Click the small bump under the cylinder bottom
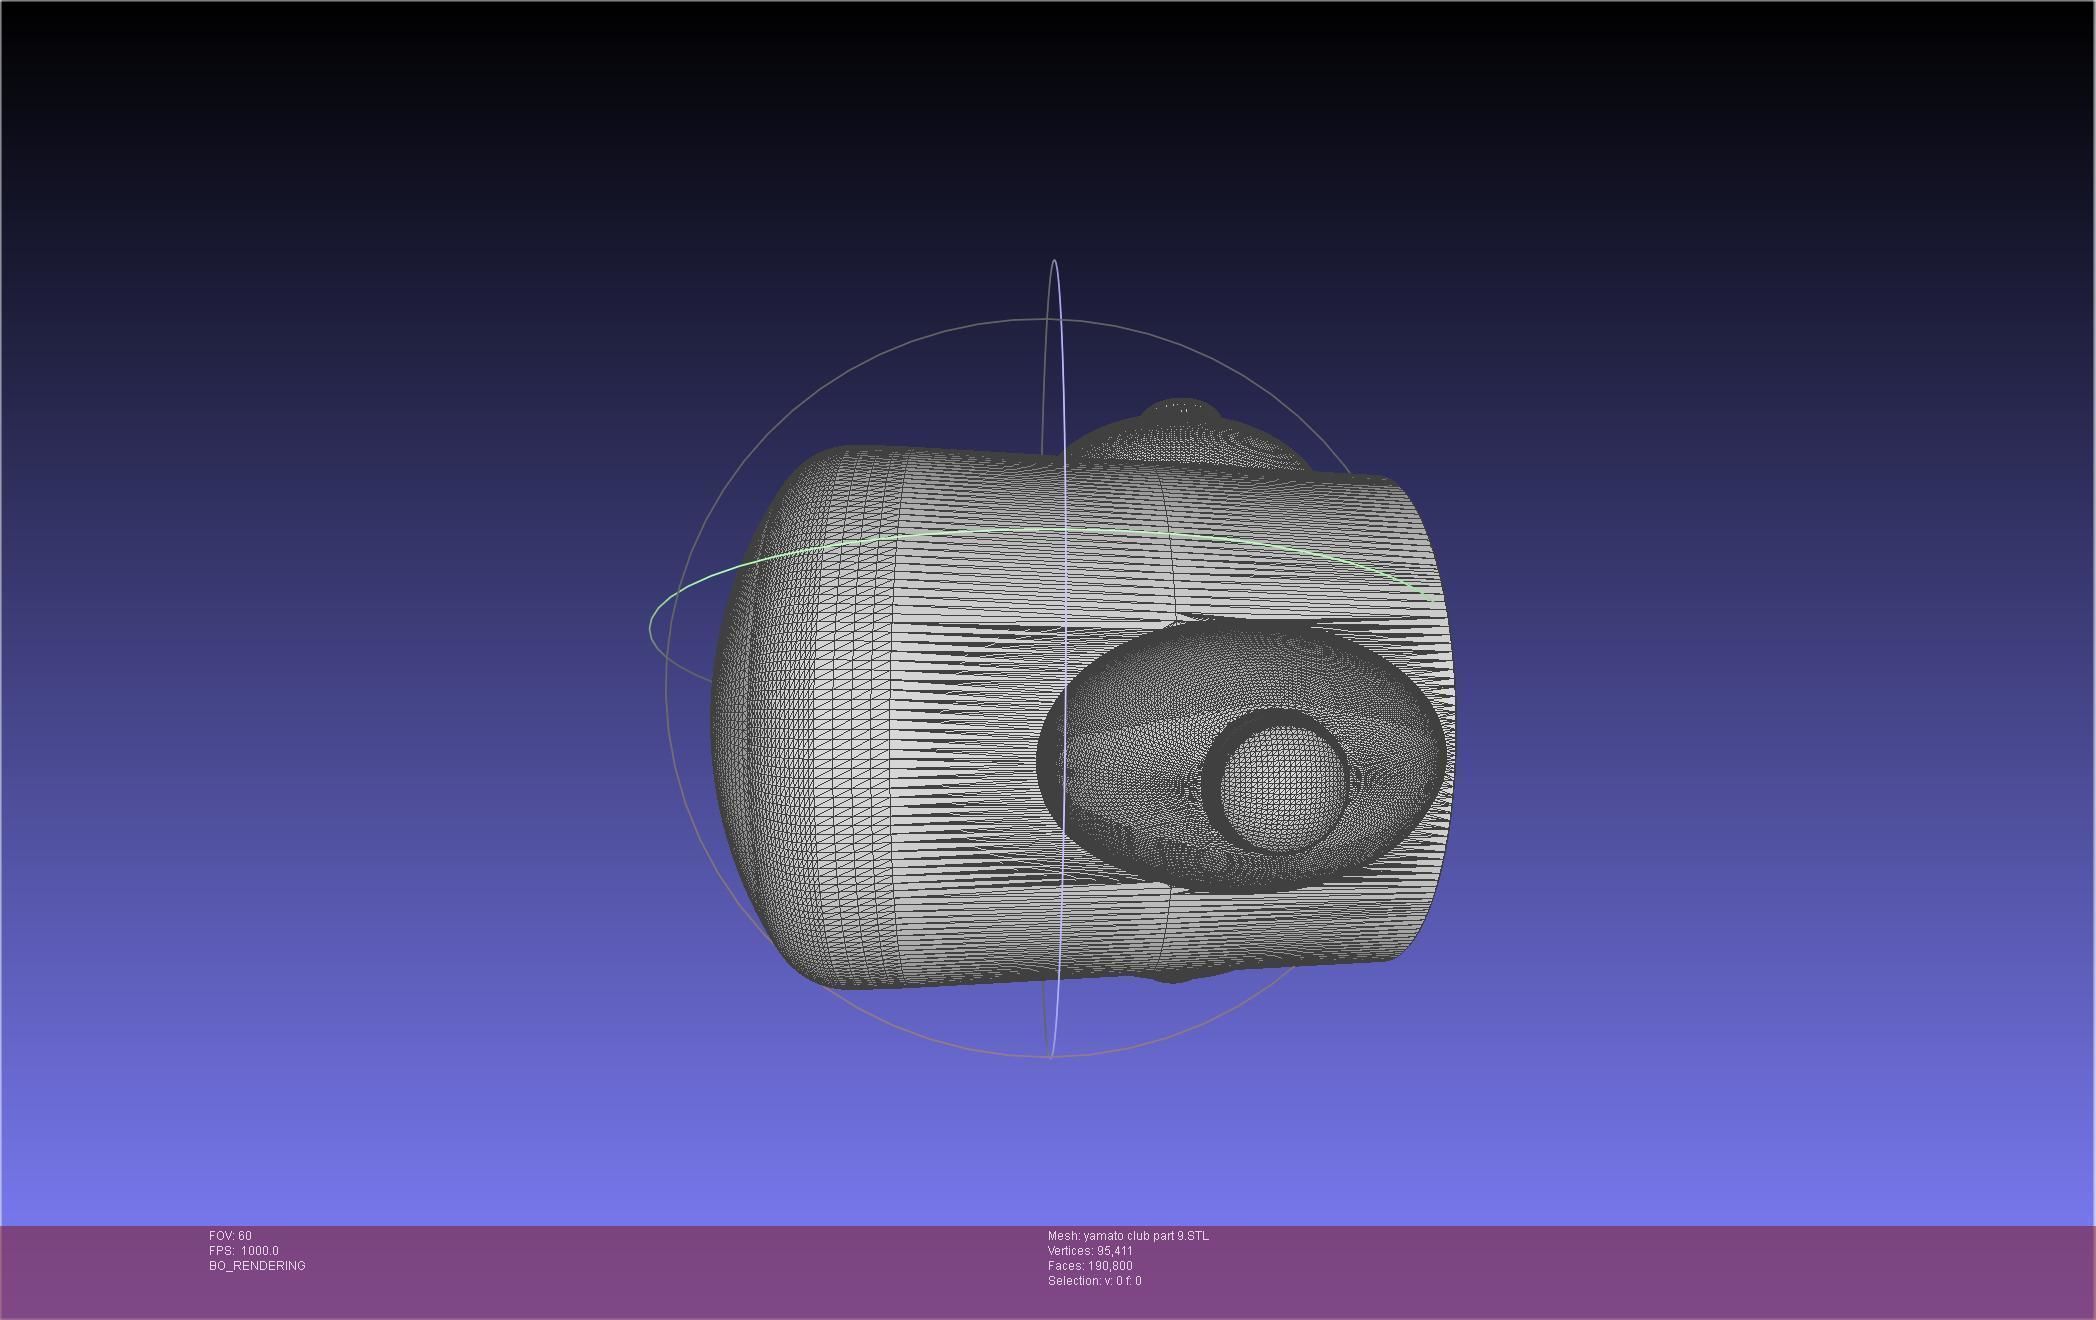Viewport: 2096px width, 1320px height. pos(1172,976)
